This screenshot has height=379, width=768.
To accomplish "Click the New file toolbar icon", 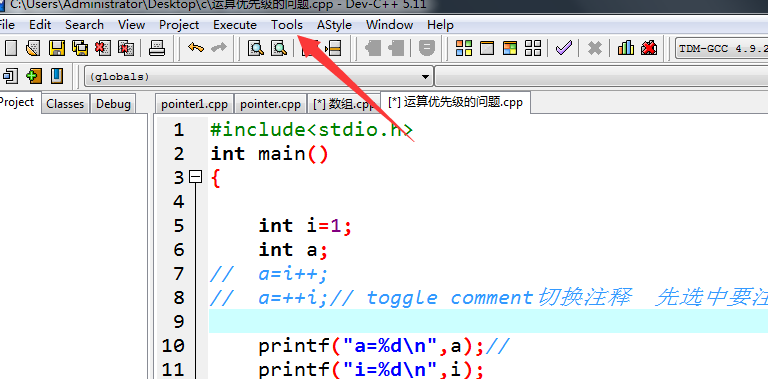I will pos(10,48).
